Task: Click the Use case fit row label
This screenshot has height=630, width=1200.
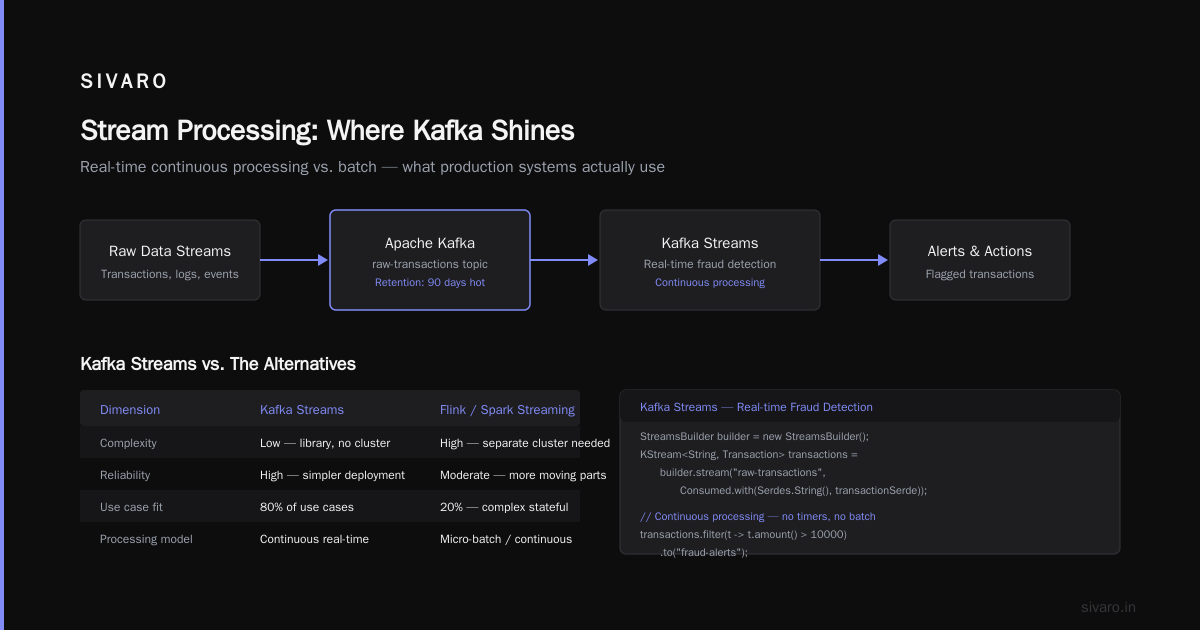Action: (x=131, y=507)
